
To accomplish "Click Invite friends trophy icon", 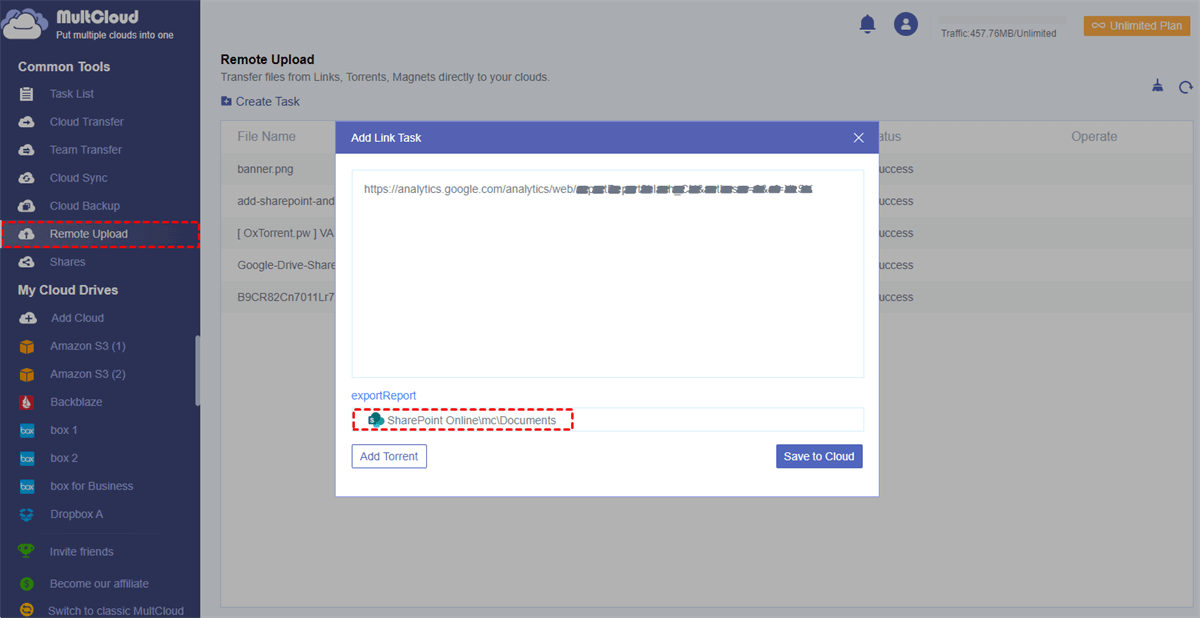I will click(27, 551).
